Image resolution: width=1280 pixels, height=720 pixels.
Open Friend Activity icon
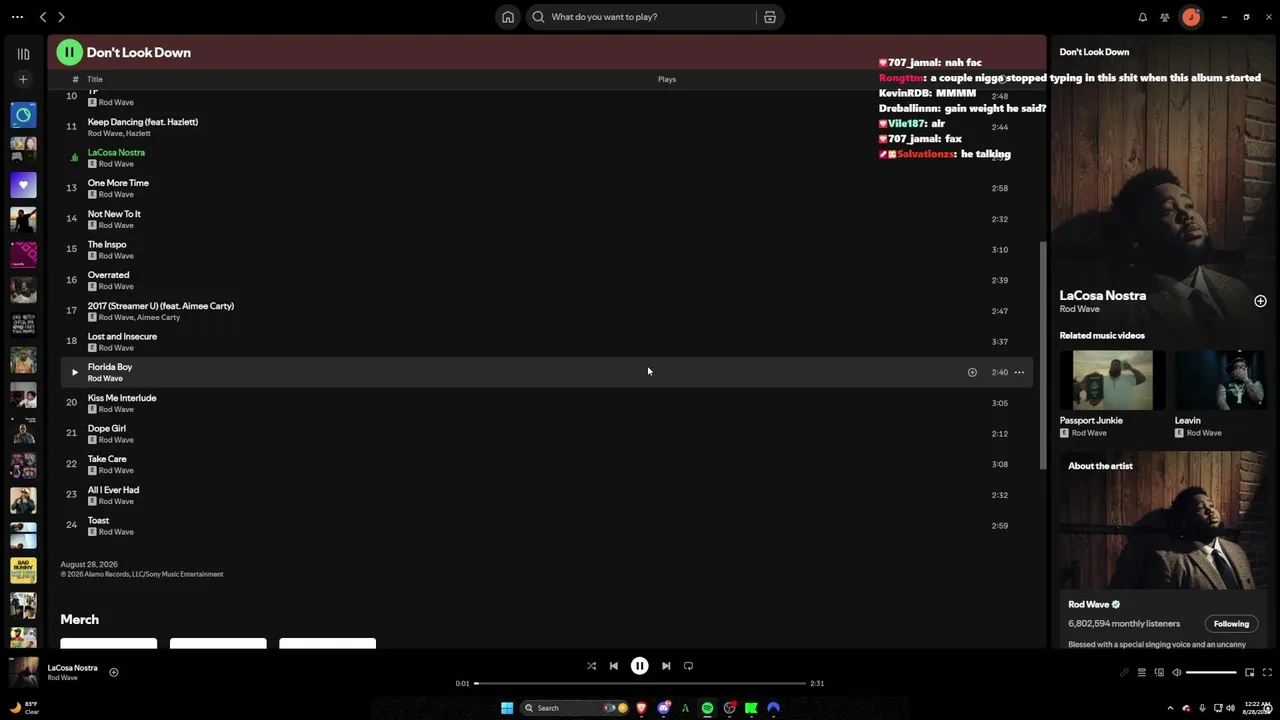point(1165,17)
